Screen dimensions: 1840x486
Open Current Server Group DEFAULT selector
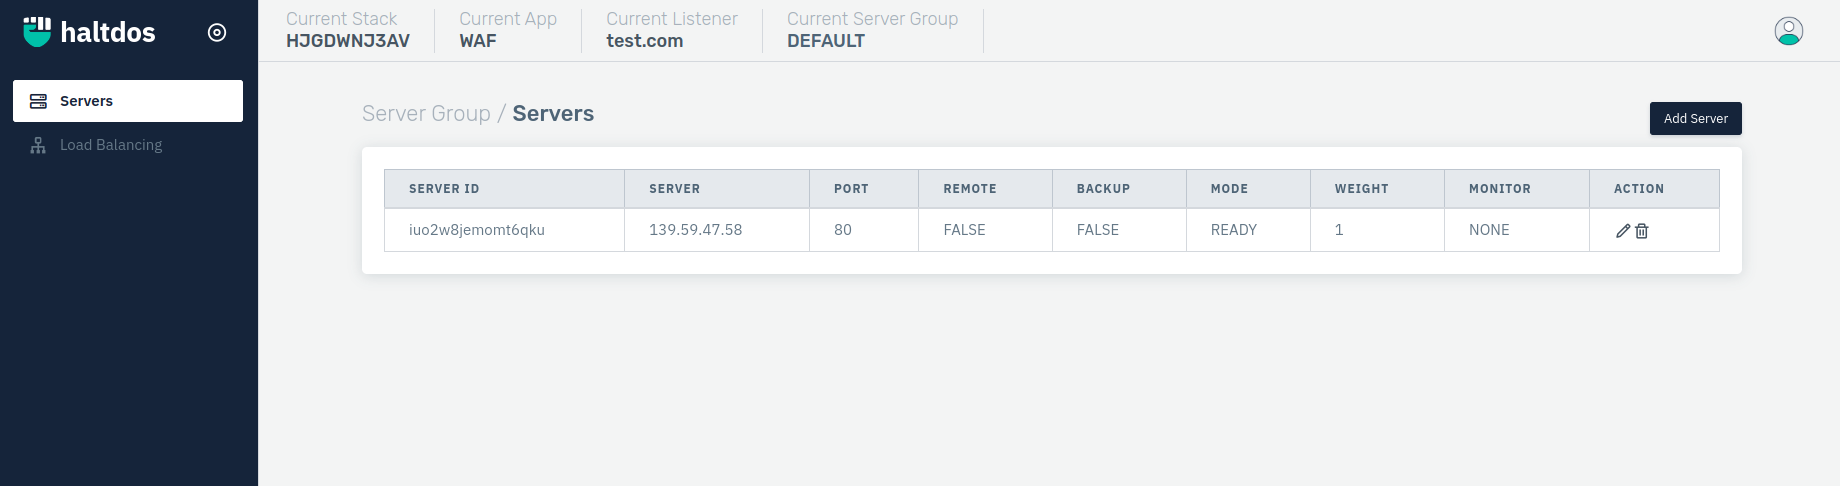click(x=871, y=30)
